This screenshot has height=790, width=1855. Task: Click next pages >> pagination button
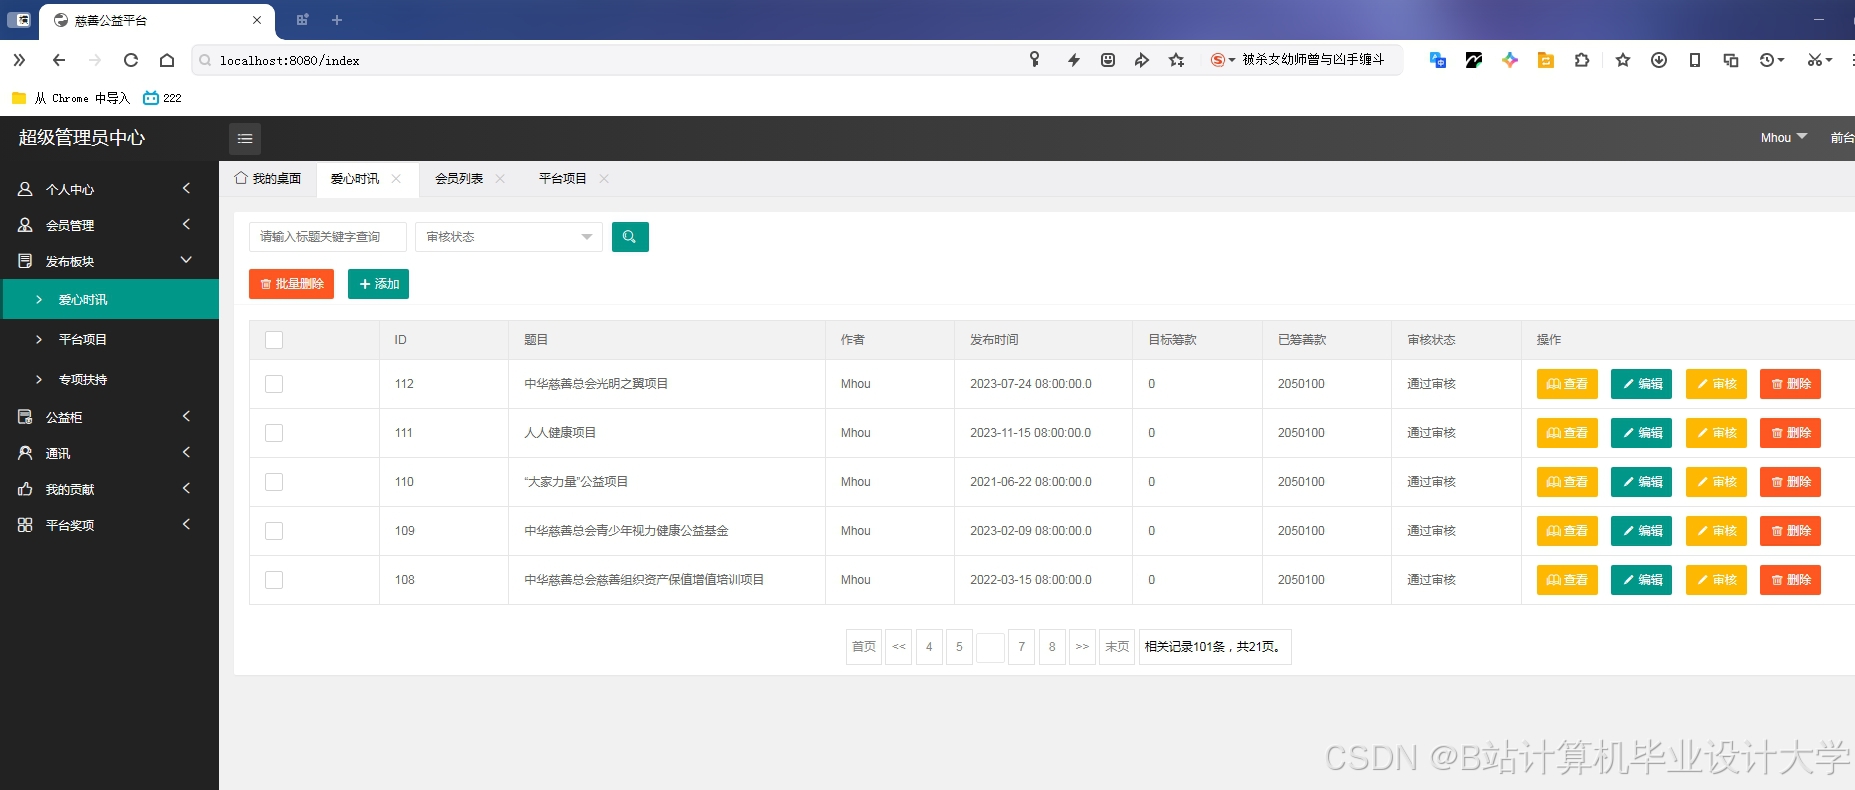tap(1082, 647)
